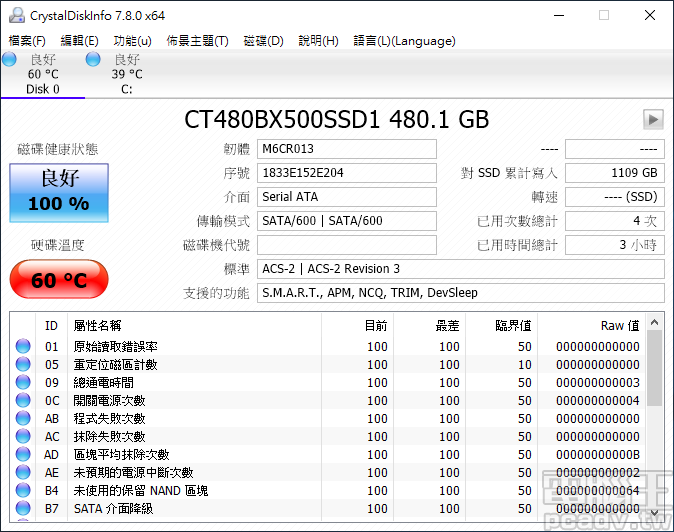674x532 pixels.
Task: Open the 說明(H) menu
Action: tap(319, 41)
